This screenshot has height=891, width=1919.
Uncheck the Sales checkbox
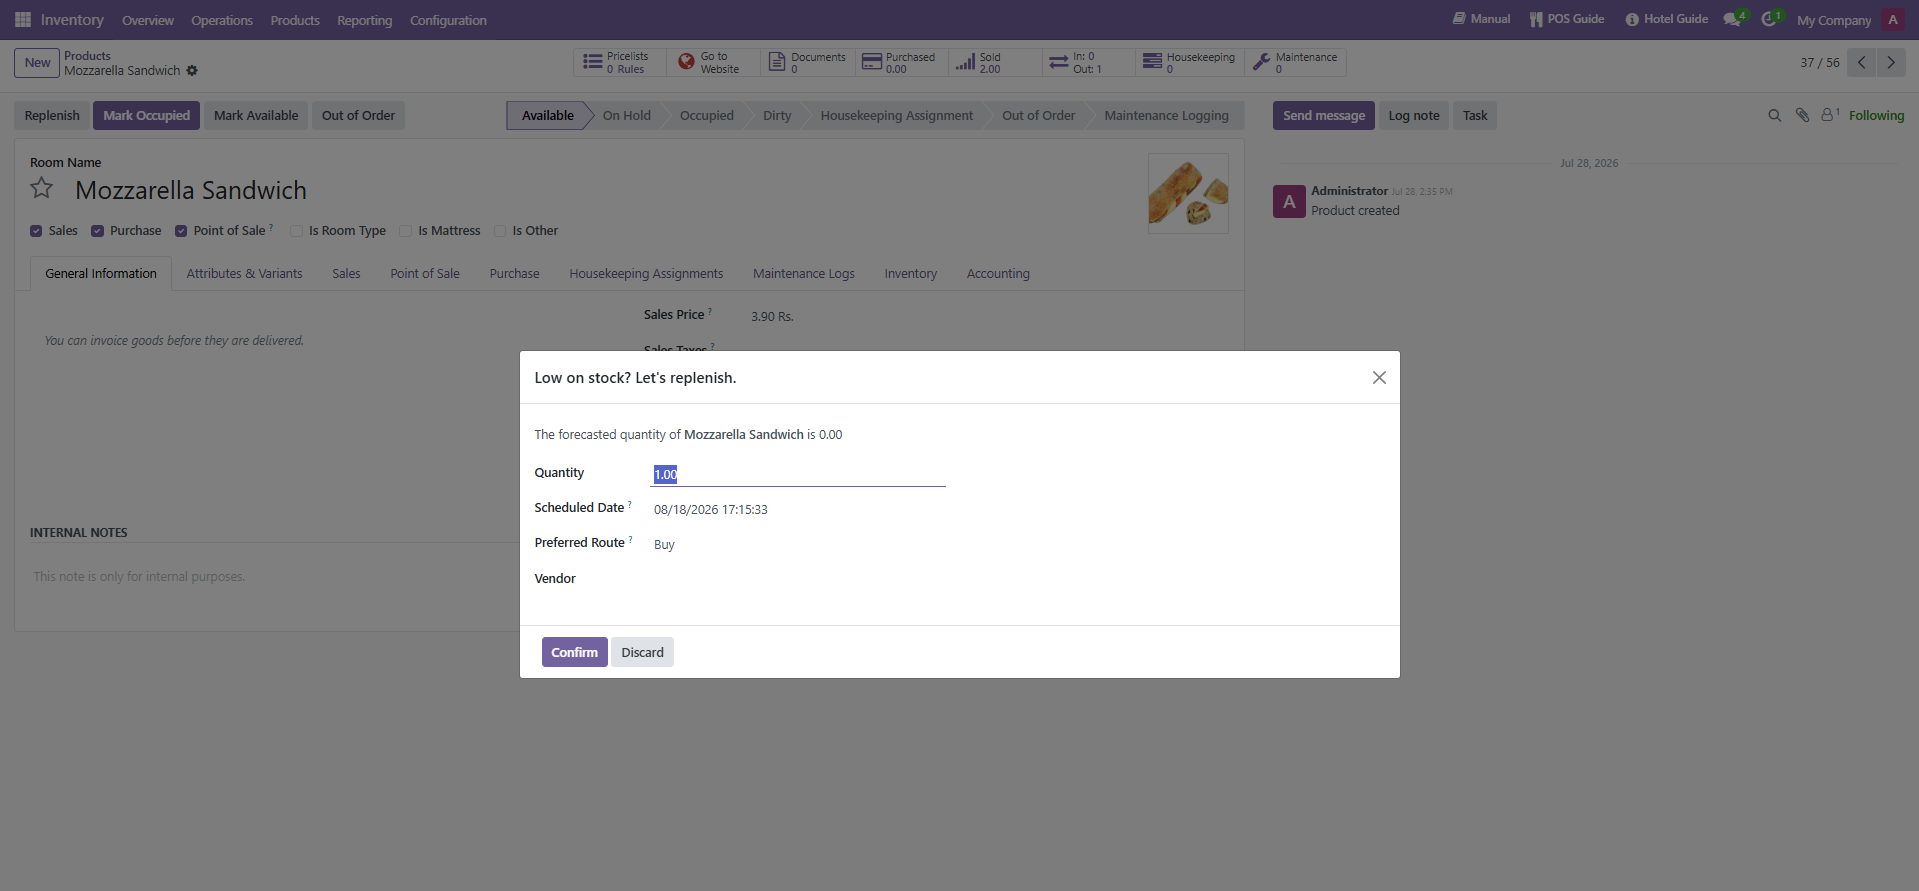(x=36, y=231)
